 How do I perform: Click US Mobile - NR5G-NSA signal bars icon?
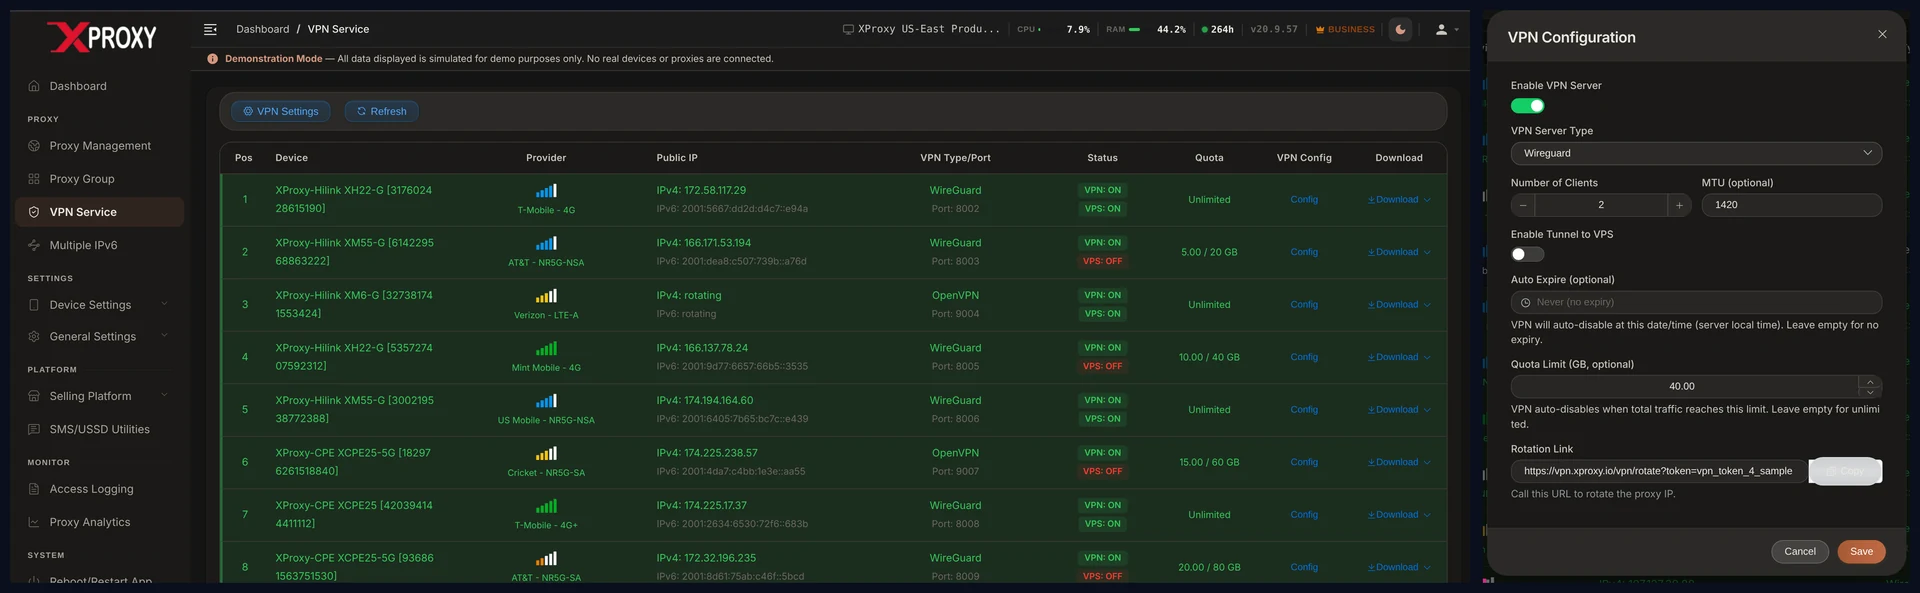click(546, 401)
